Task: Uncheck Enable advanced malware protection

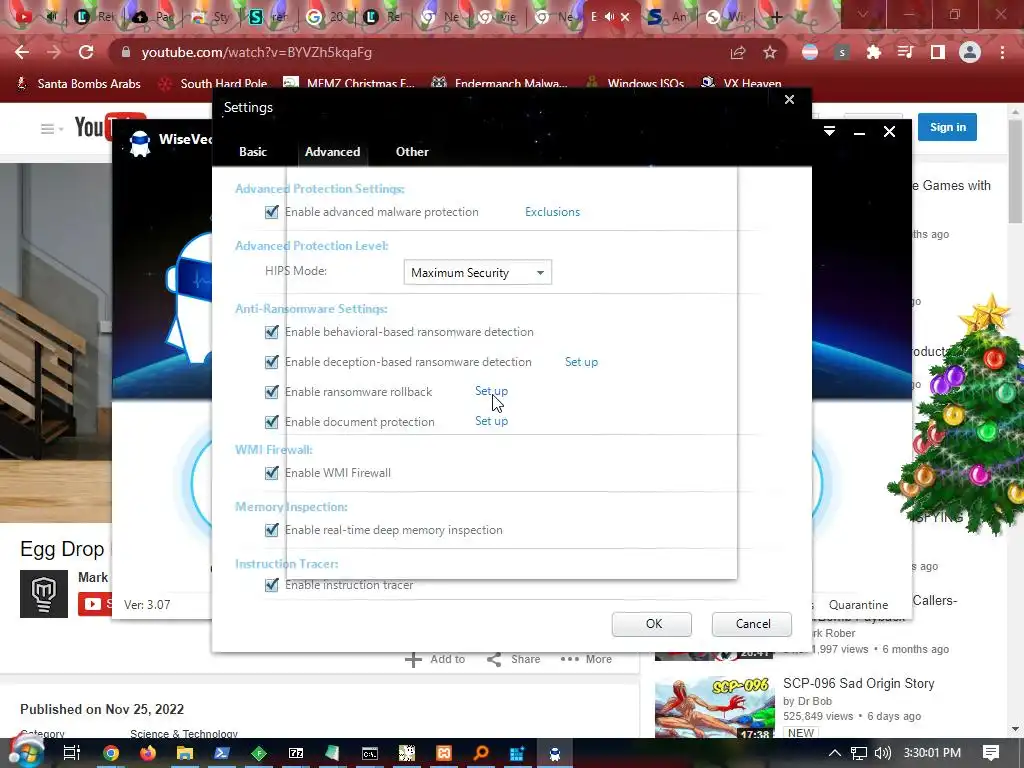Action: point(272,212)
